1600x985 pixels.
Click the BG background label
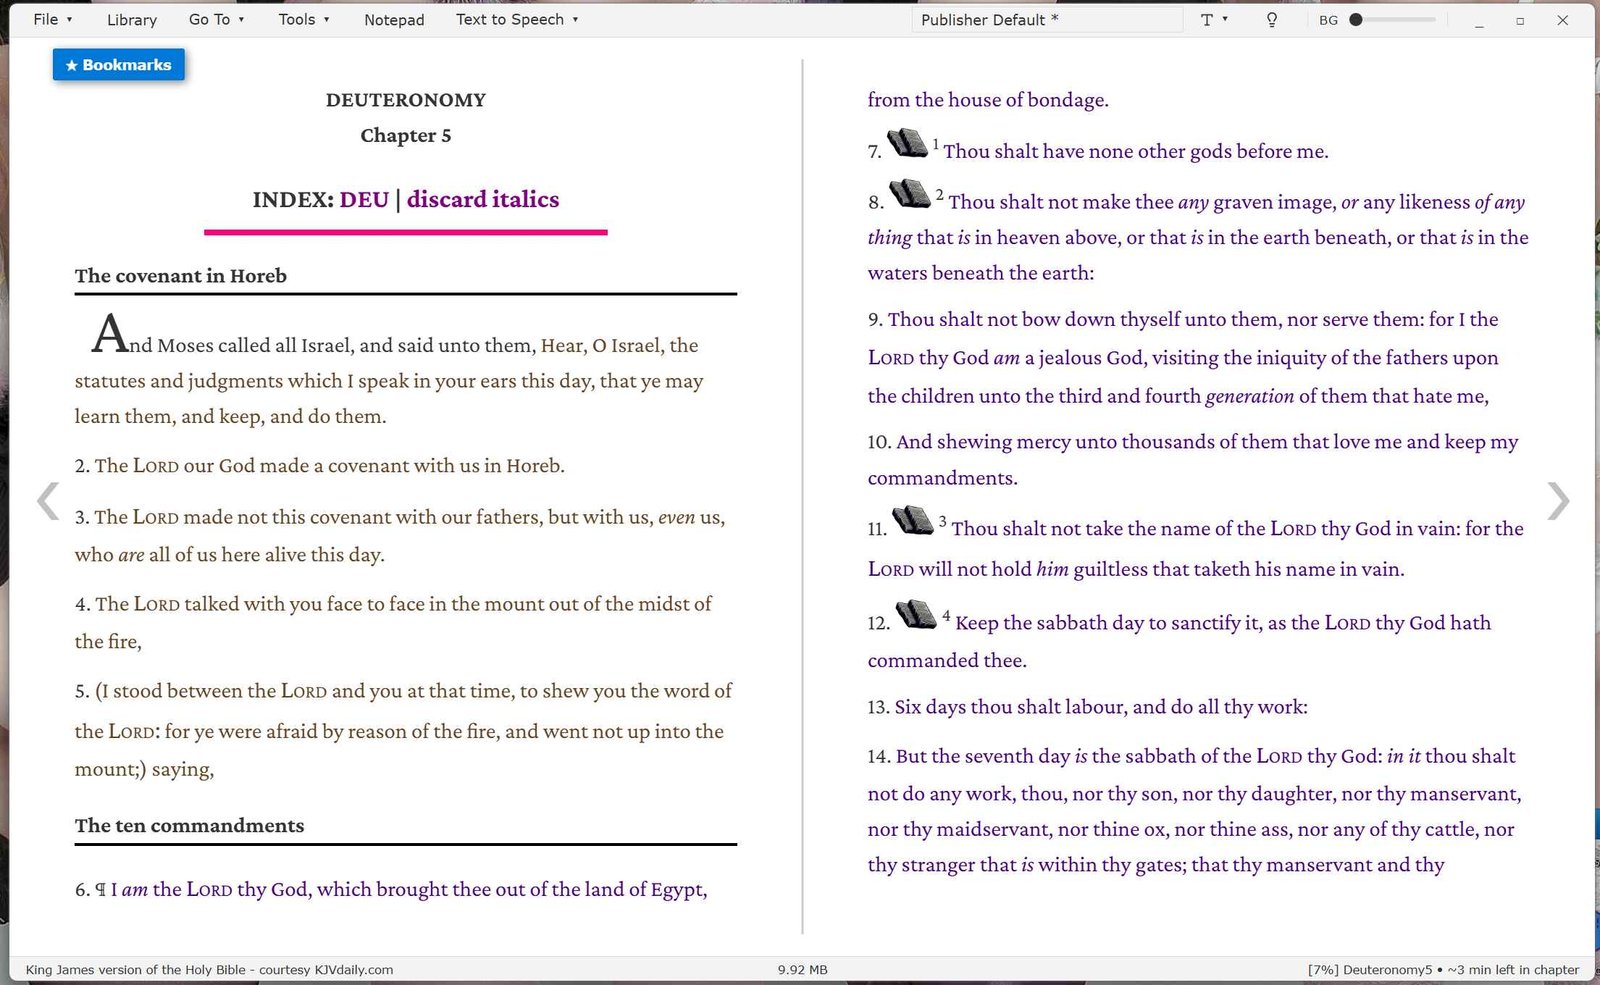pos(1328,20)
